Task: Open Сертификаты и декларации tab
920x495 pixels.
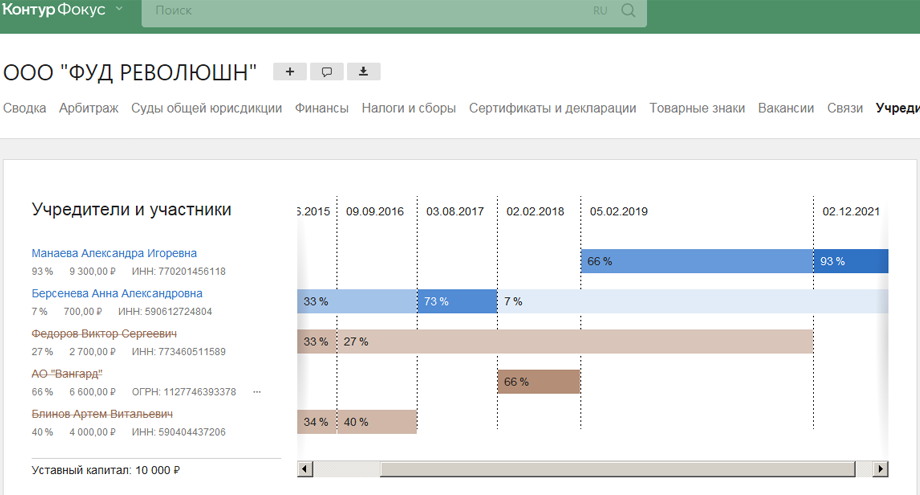Action: (x=552, y=108)
